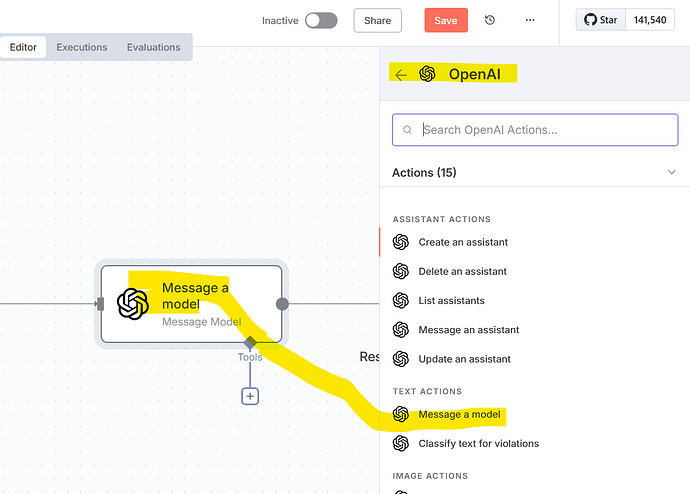This screenshot has height=494, width=690.
Task: Switch to the Evaluations tab
Action: pyautogui.click(x=154, y=47)
